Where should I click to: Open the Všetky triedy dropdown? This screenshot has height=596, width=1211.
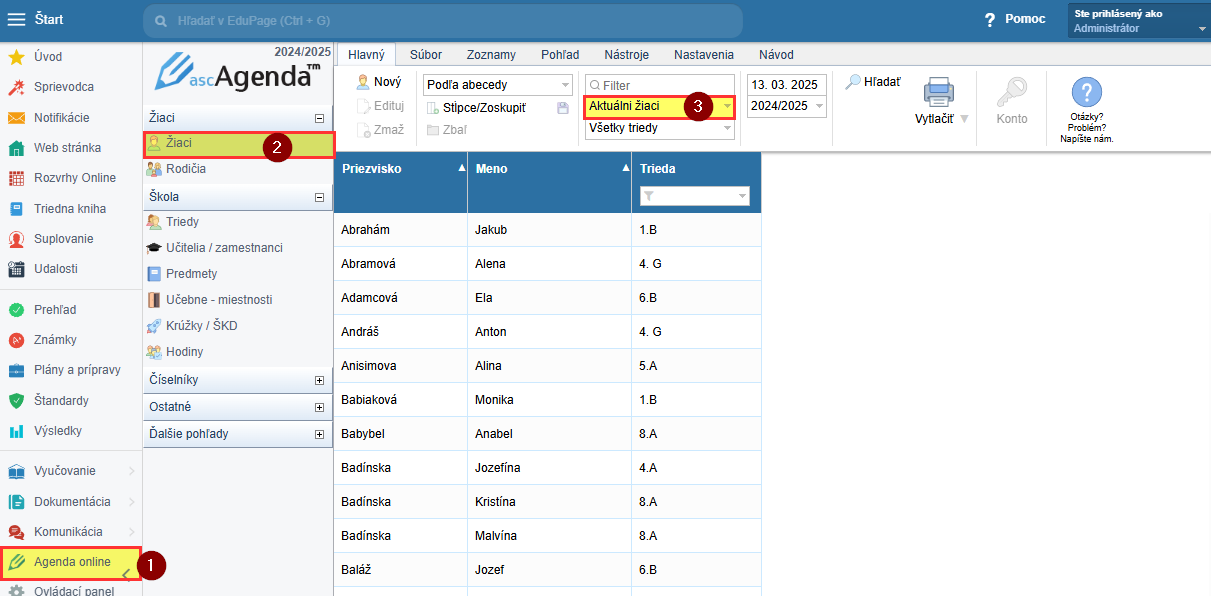(727, 128)
